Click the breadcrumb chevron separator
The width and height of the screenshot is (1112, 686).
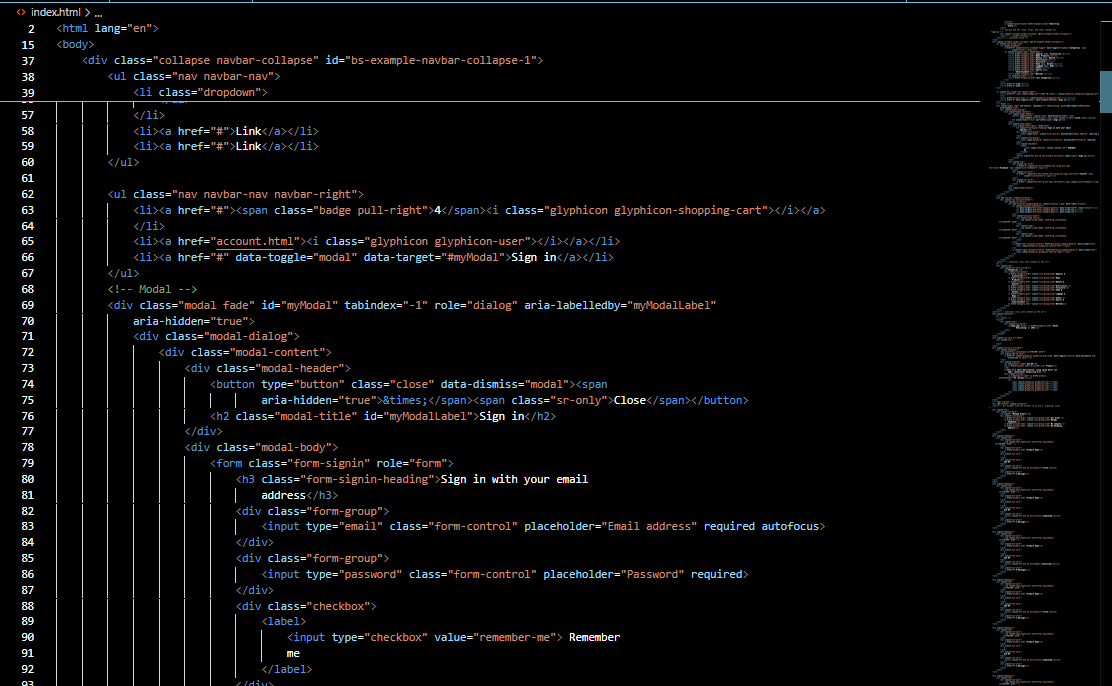pos(87,12)
